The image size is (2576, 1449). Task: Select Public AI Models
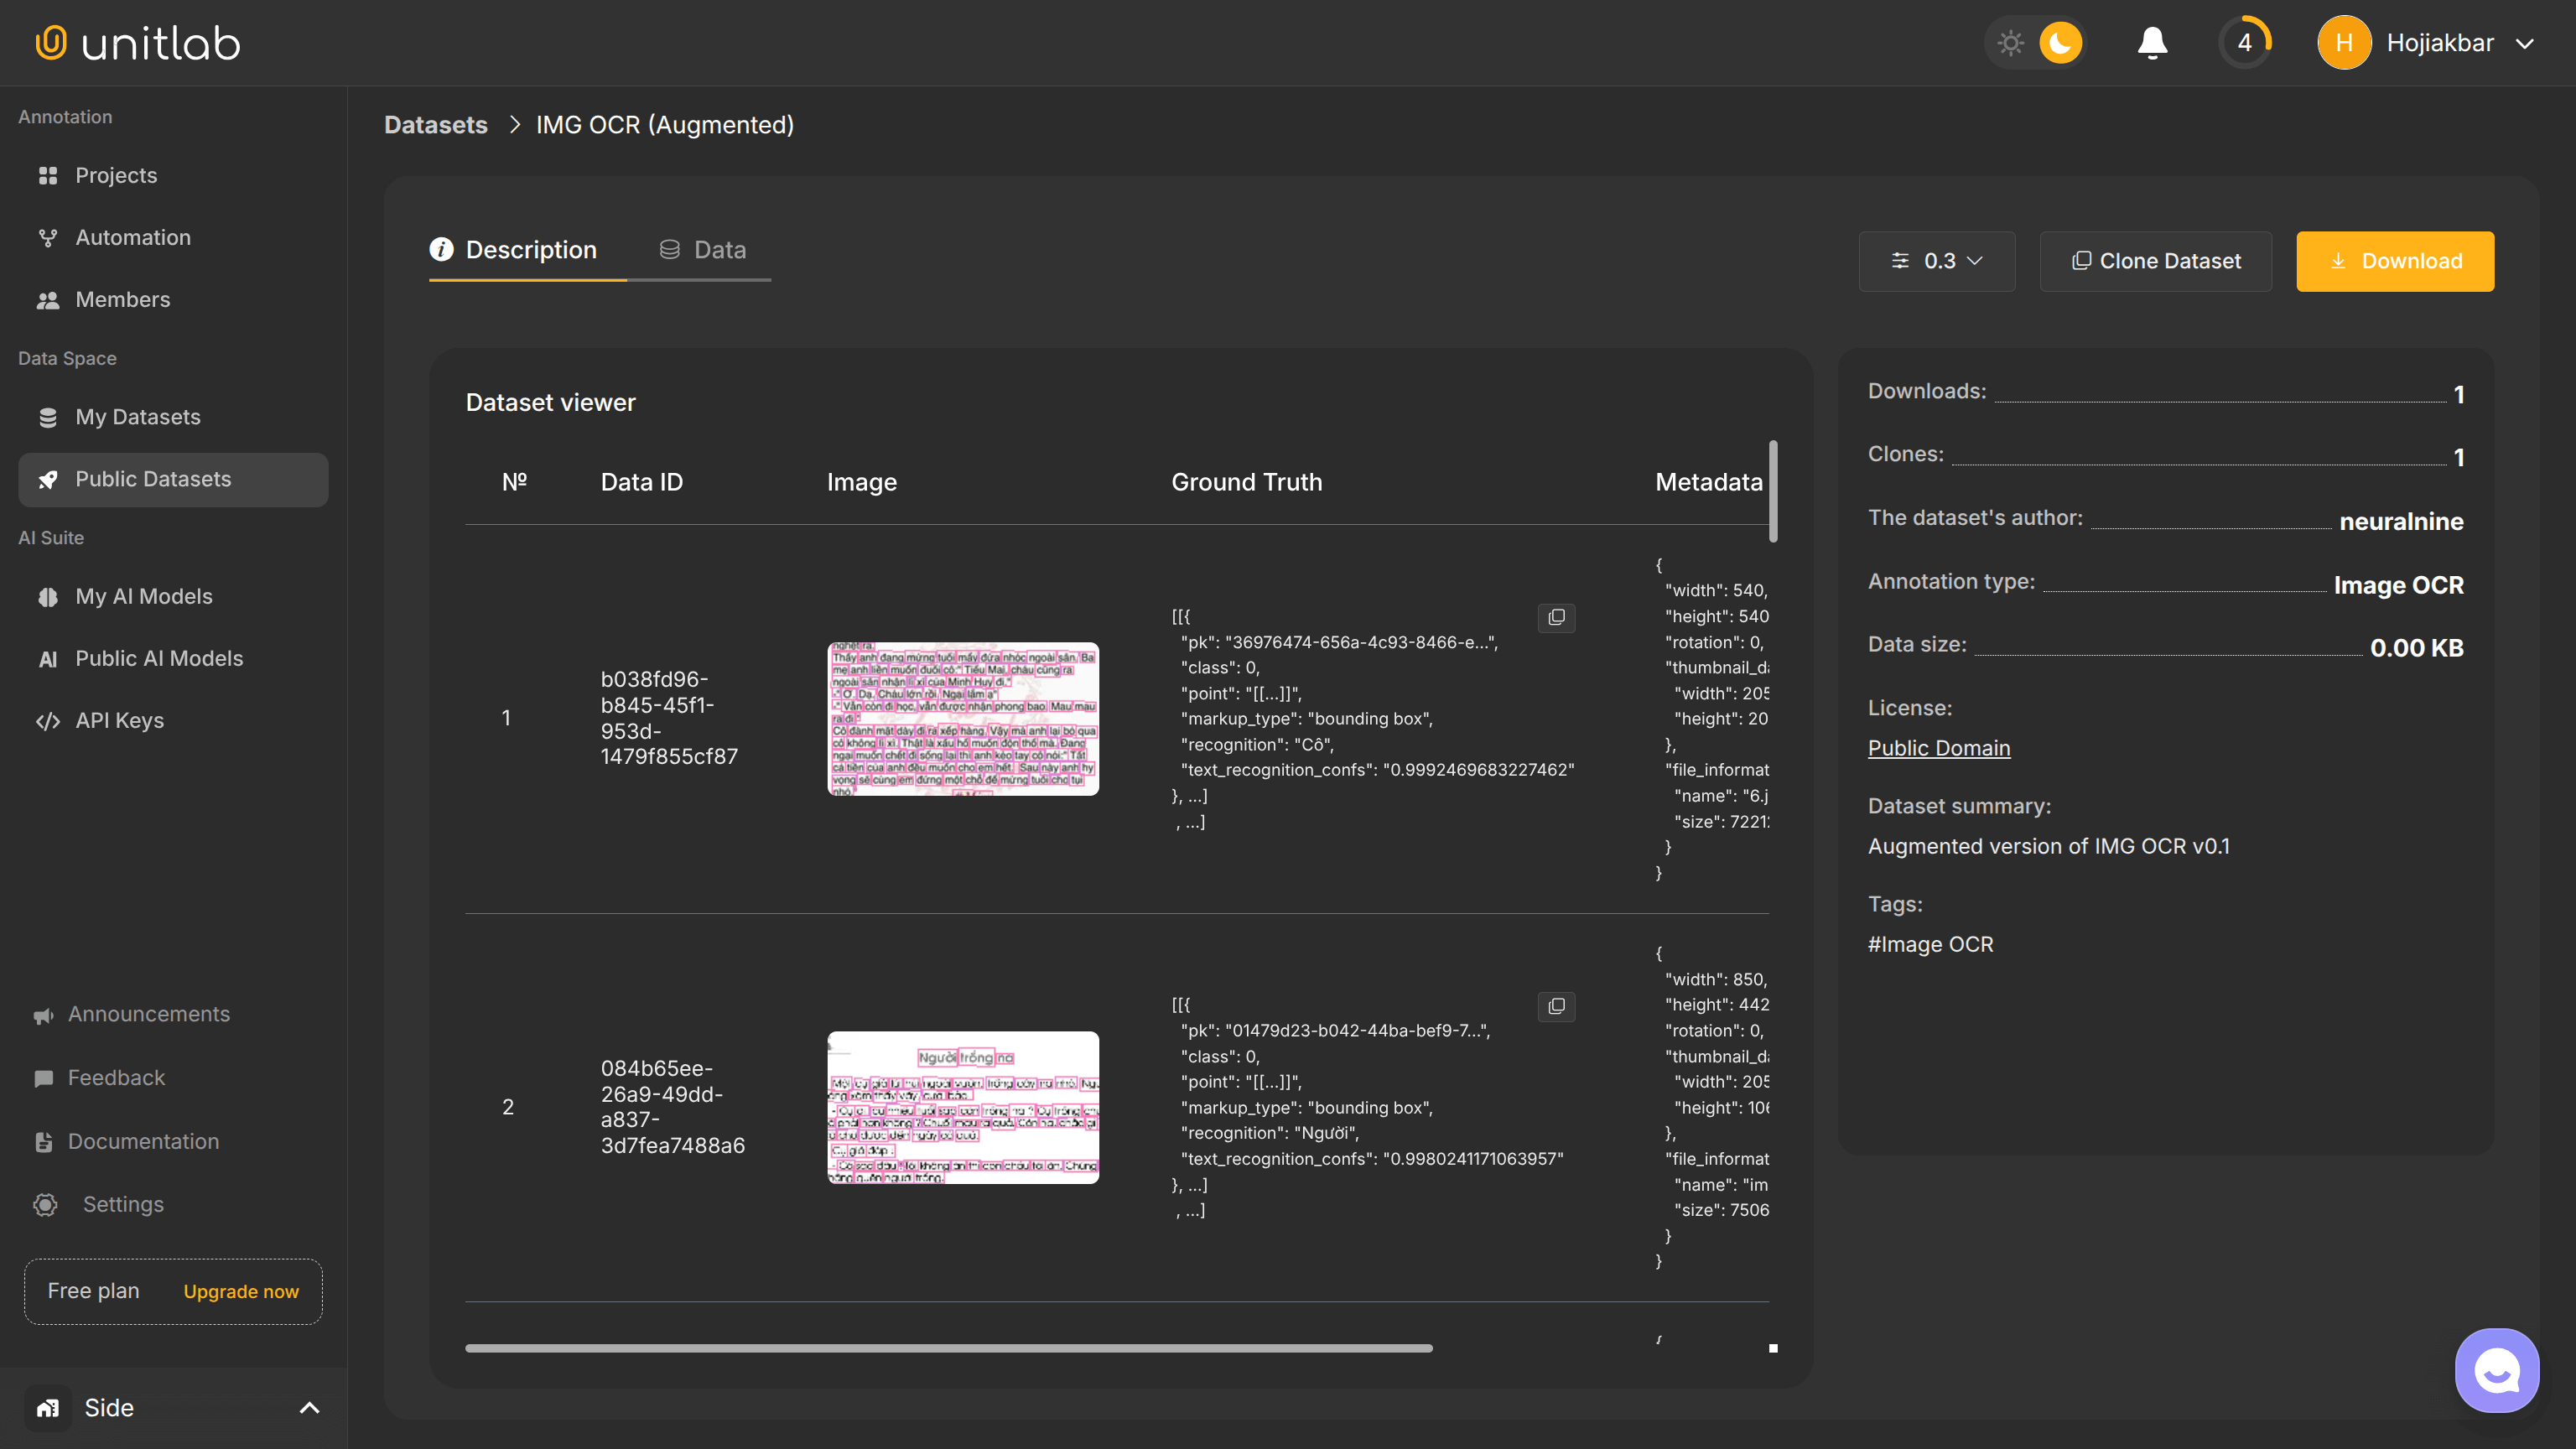point(159,658)
